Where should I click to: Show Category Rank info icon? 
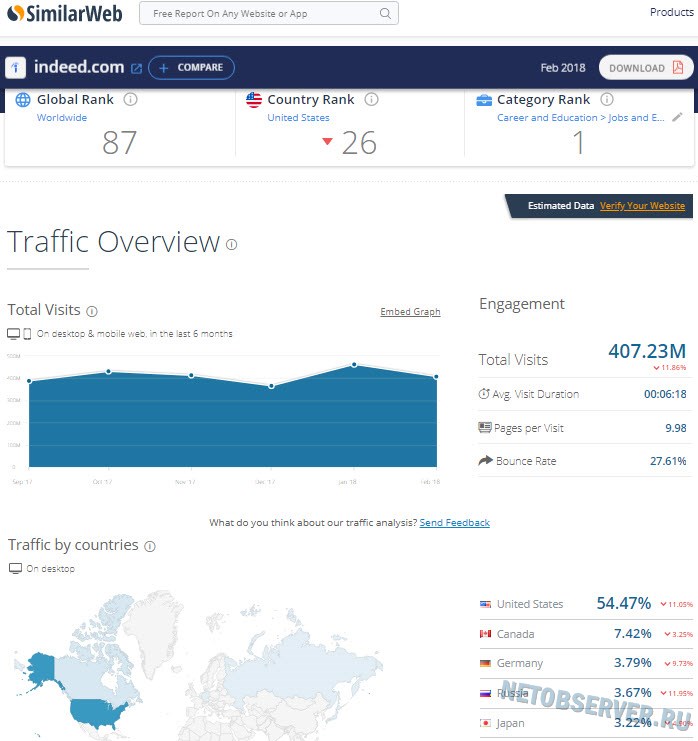pos(607,99)
